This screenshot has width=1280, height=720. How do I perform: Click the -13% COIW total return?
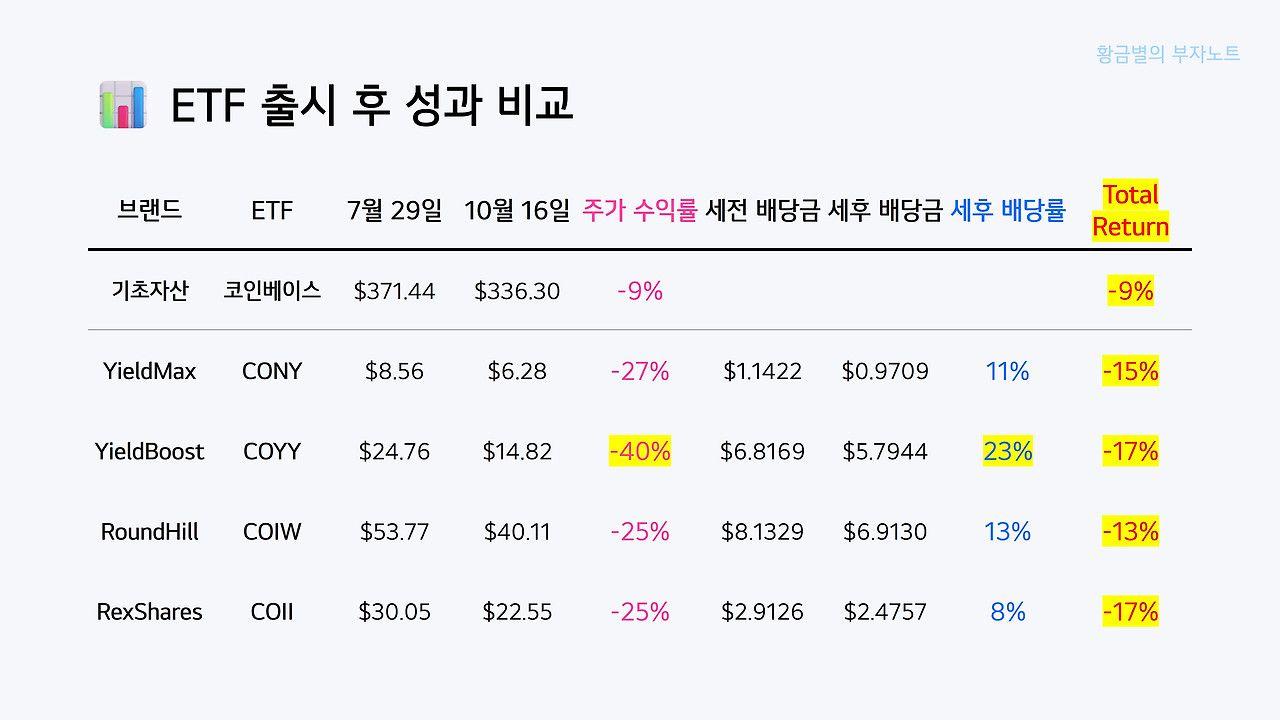[x=1130, y=531]
